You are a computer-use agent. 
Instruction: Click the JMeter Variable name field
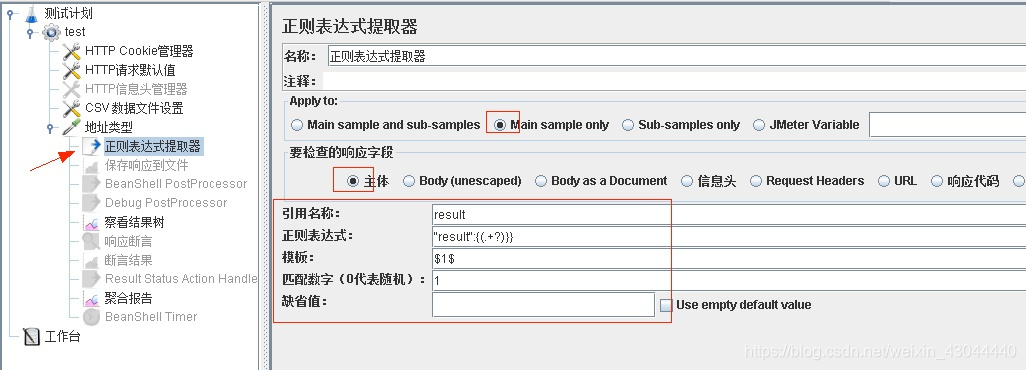pyautogui.click(x=947, y=124)
